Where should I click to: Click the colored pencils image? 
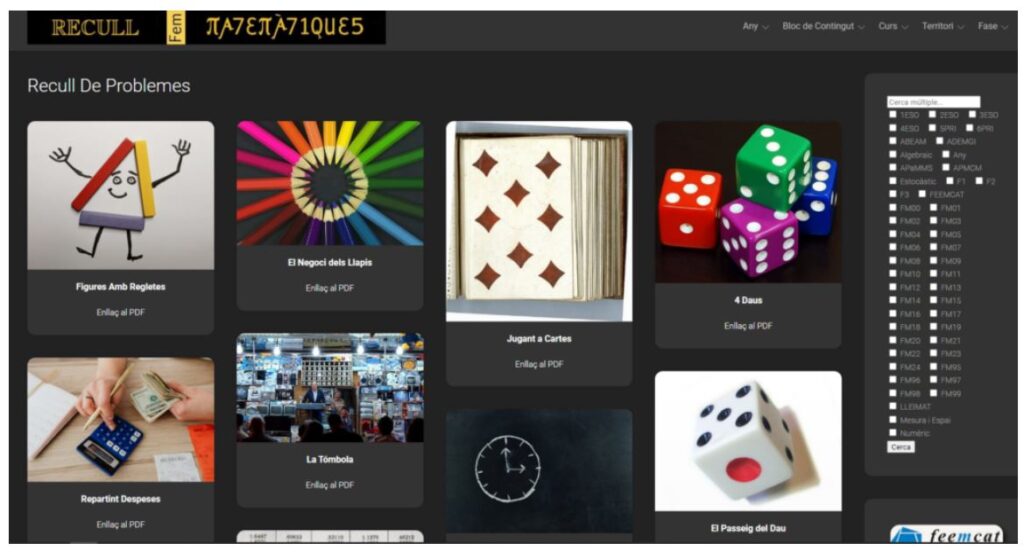coord(330,183)
